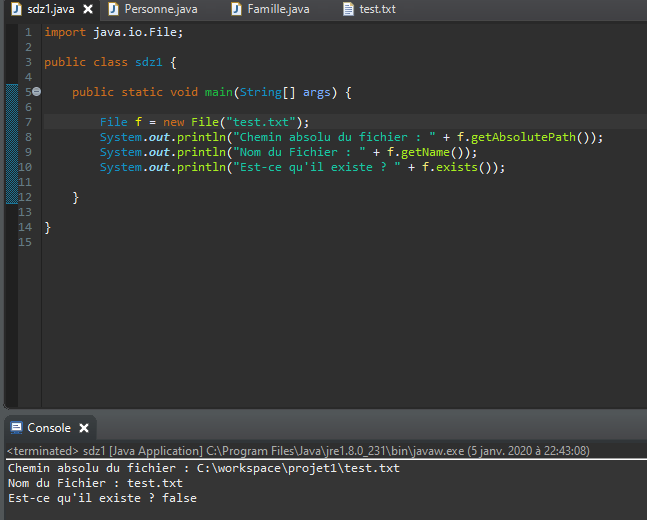647x520 pixels.
Task: Click the blue range indicator beside line 8
Action: 12,137
